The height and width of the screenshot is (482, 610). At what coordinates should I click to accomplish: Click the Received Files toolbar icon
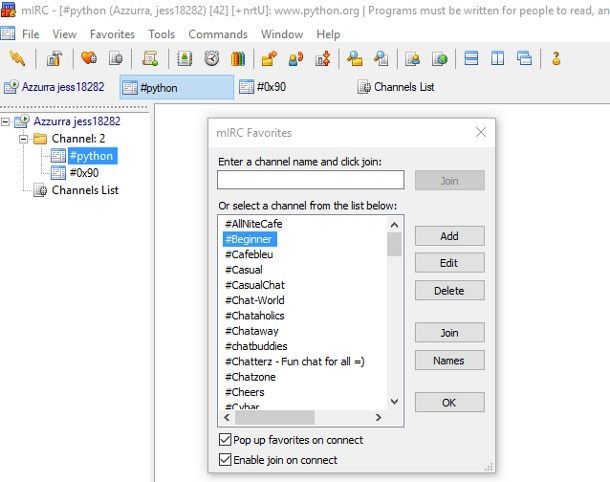click(354, 59)
